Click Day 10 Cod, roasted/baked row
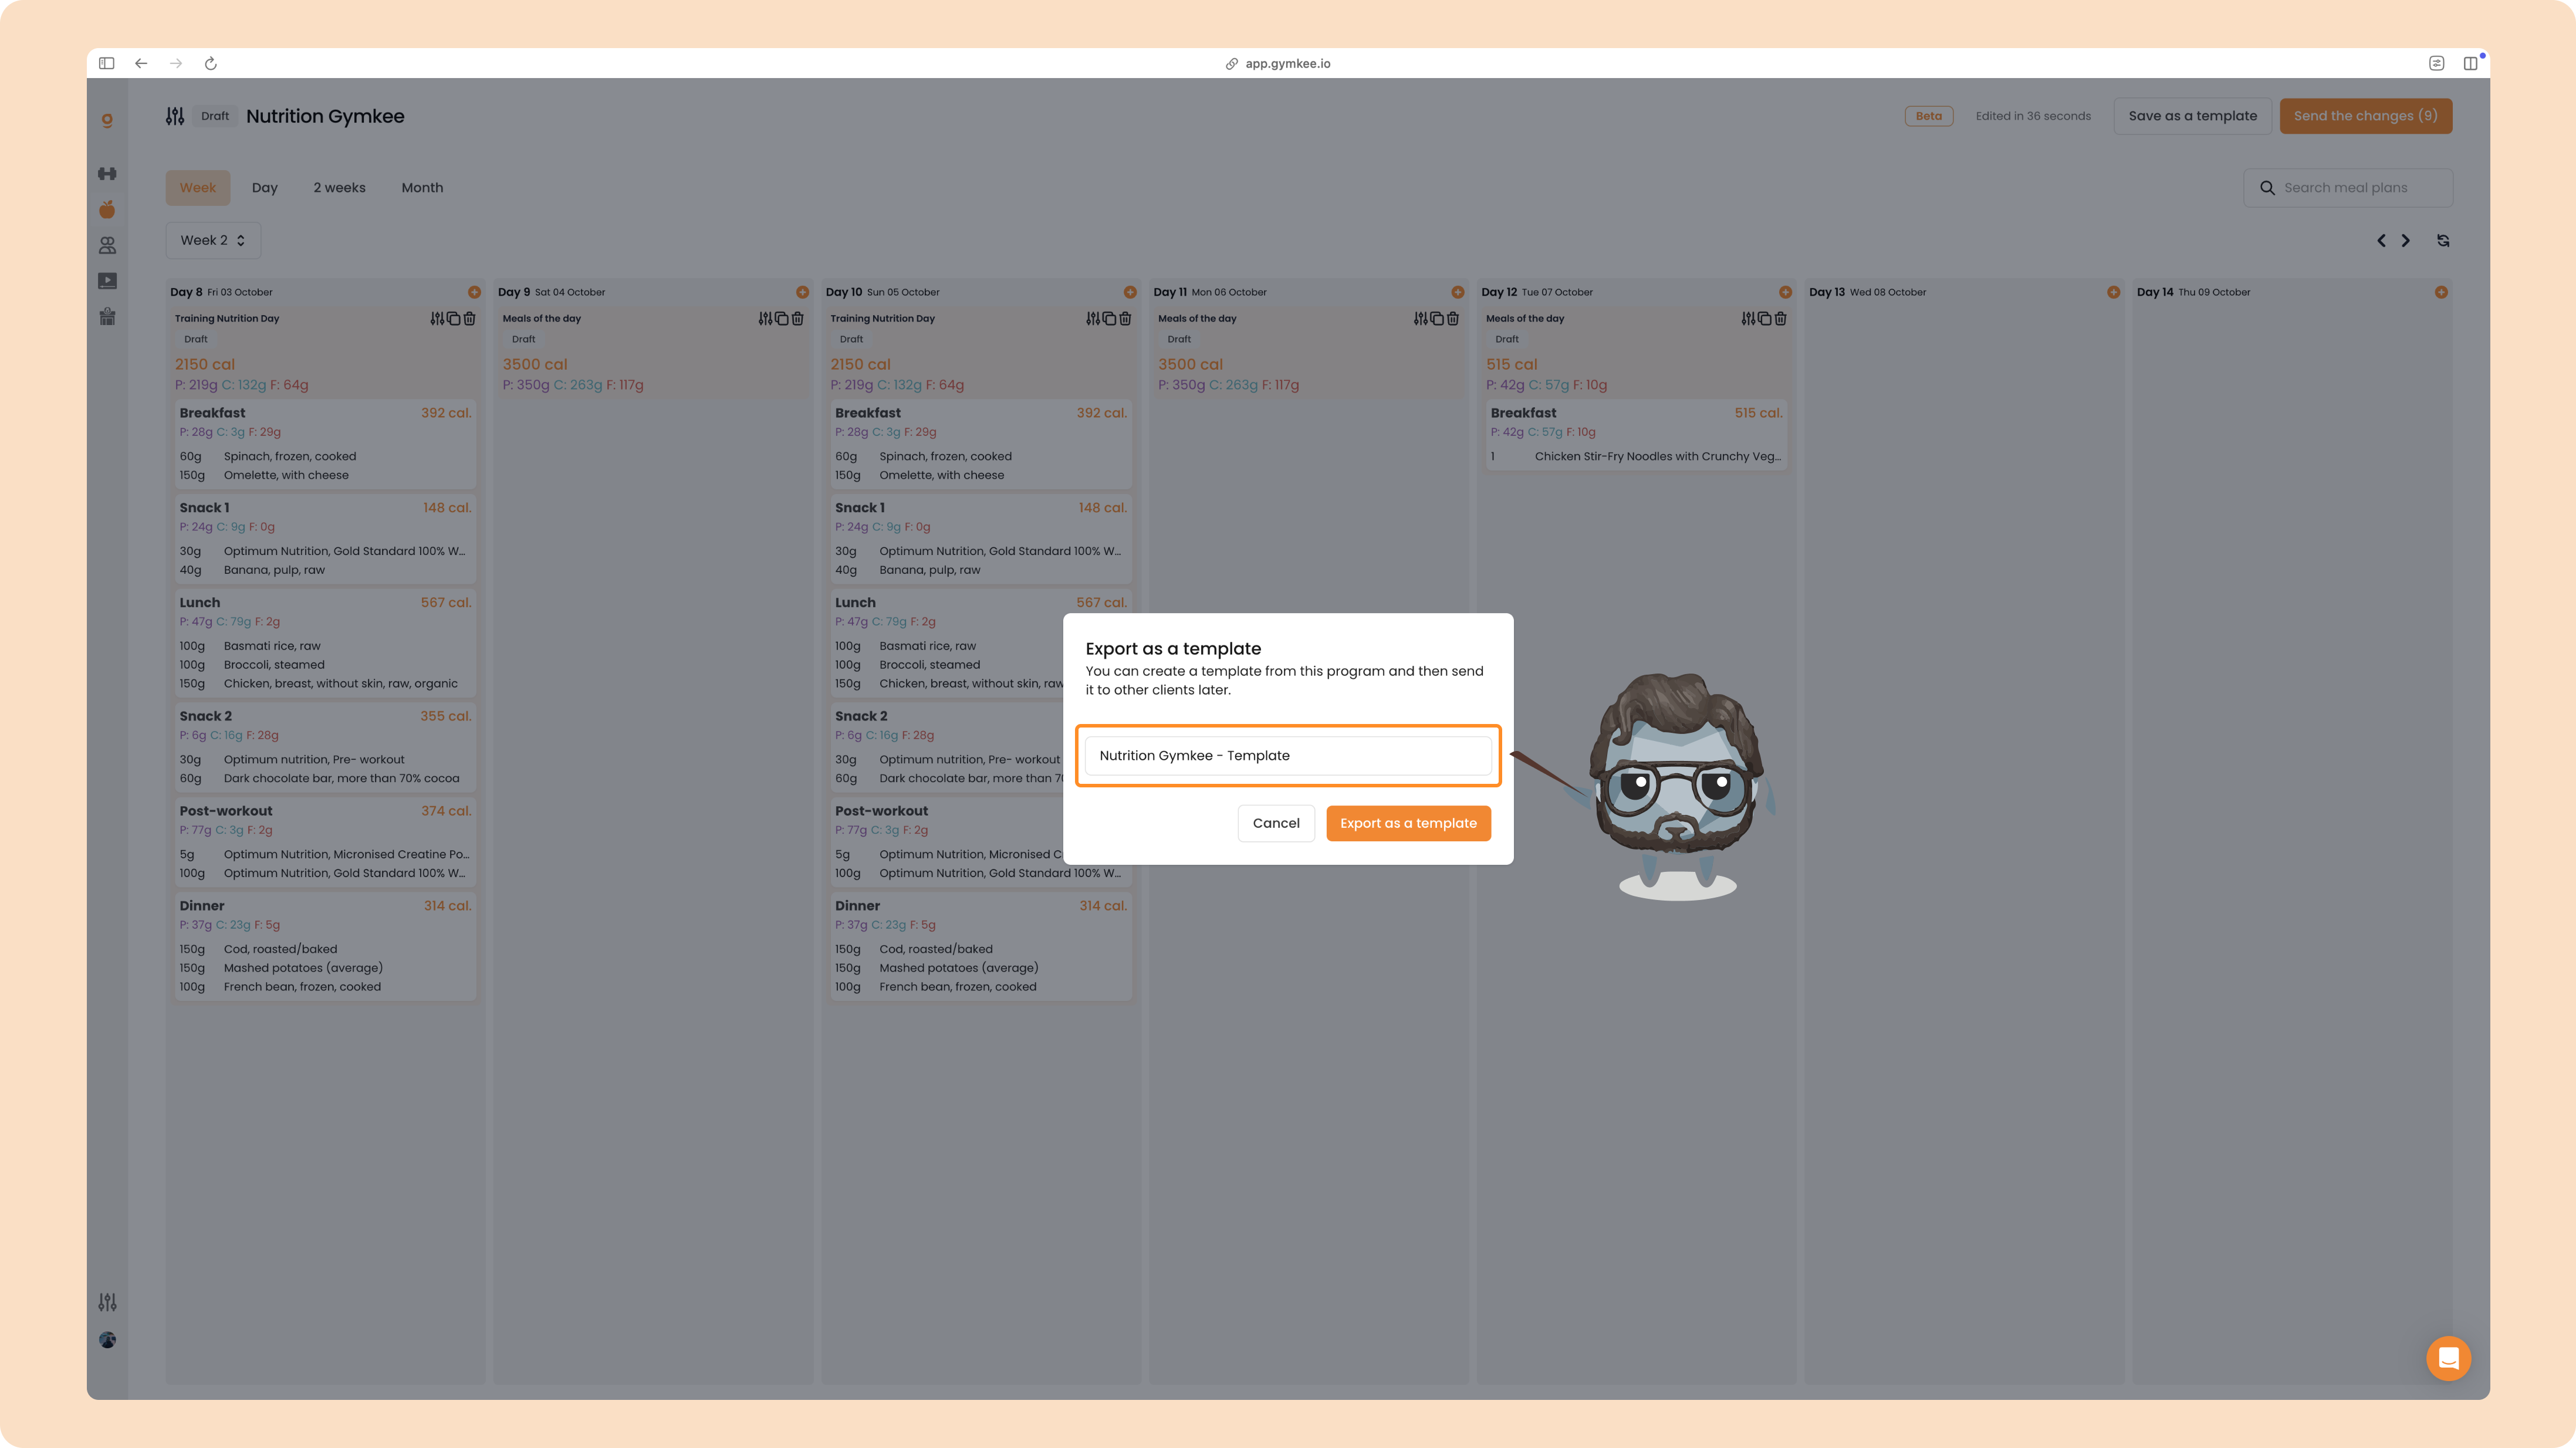 [980, 949]
